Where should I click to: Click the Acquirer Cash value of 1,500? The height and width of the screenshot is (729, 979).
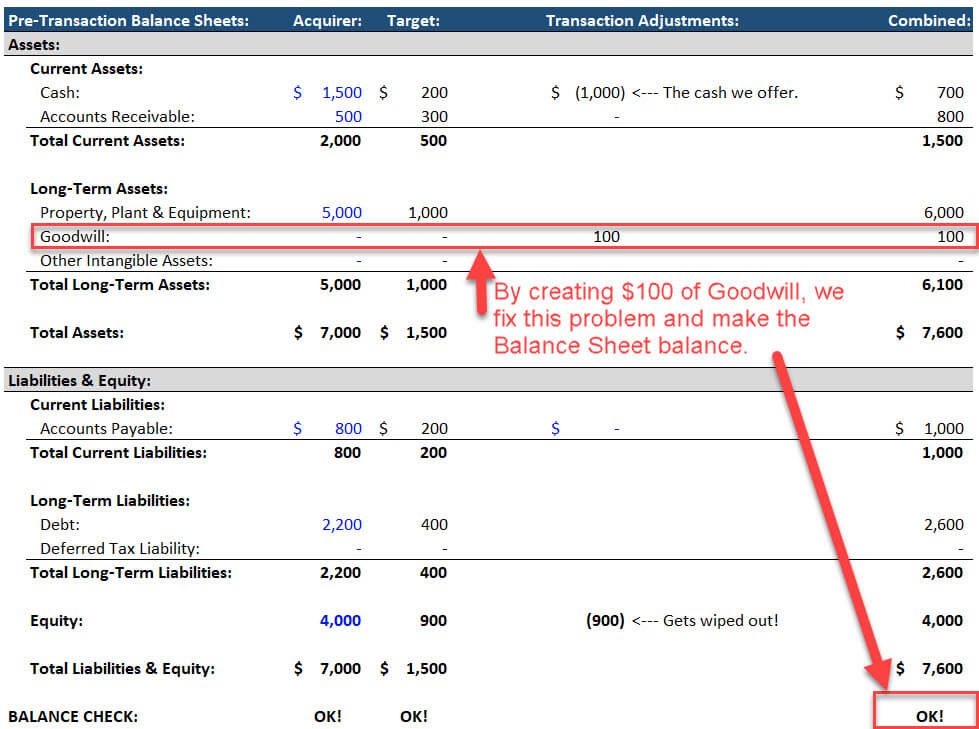(340, 92)
